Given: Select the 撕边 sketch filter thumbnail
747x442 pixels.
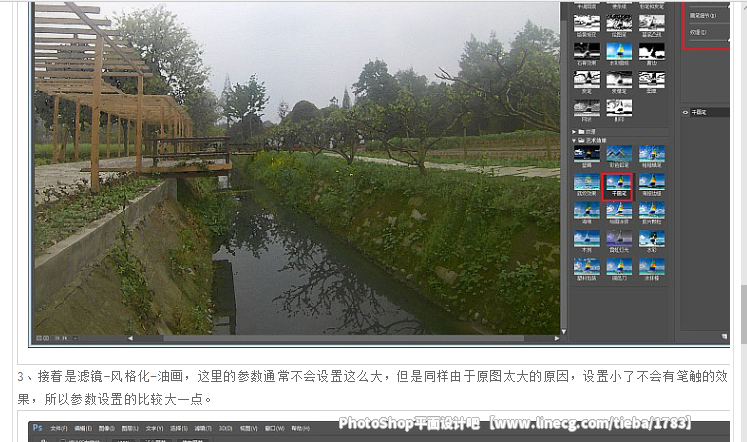Looking at the screenshot, I should coord(651,51).
